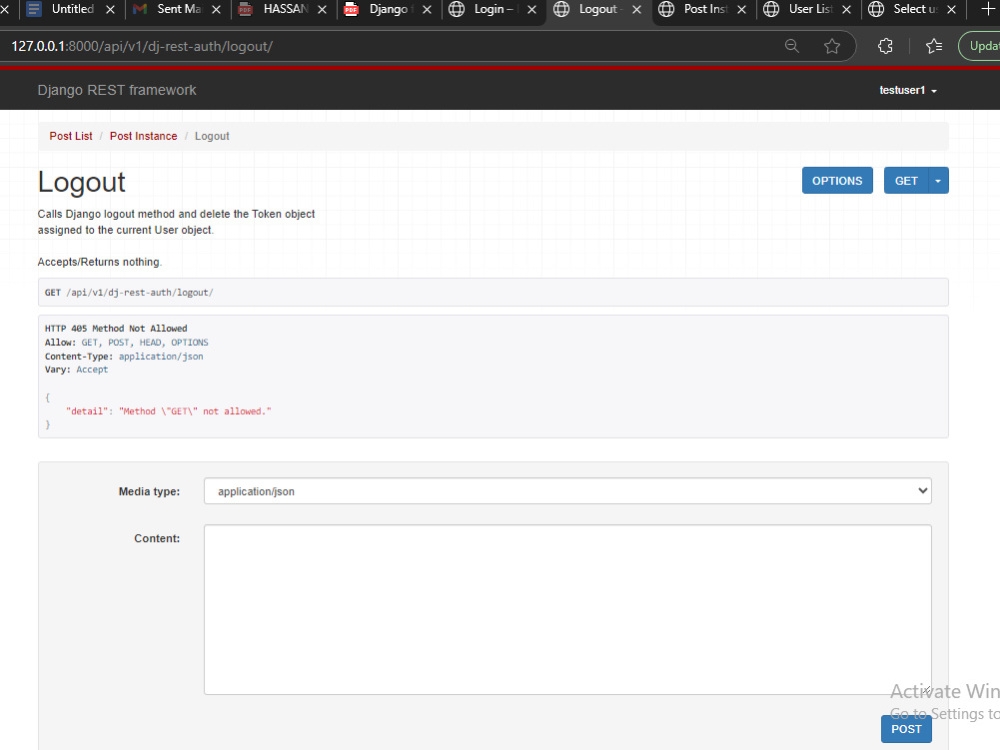This screenshot has width=1000, height=750.
Task: Open the browser extensions puzzle icon
Action: (x=885, y=46)
